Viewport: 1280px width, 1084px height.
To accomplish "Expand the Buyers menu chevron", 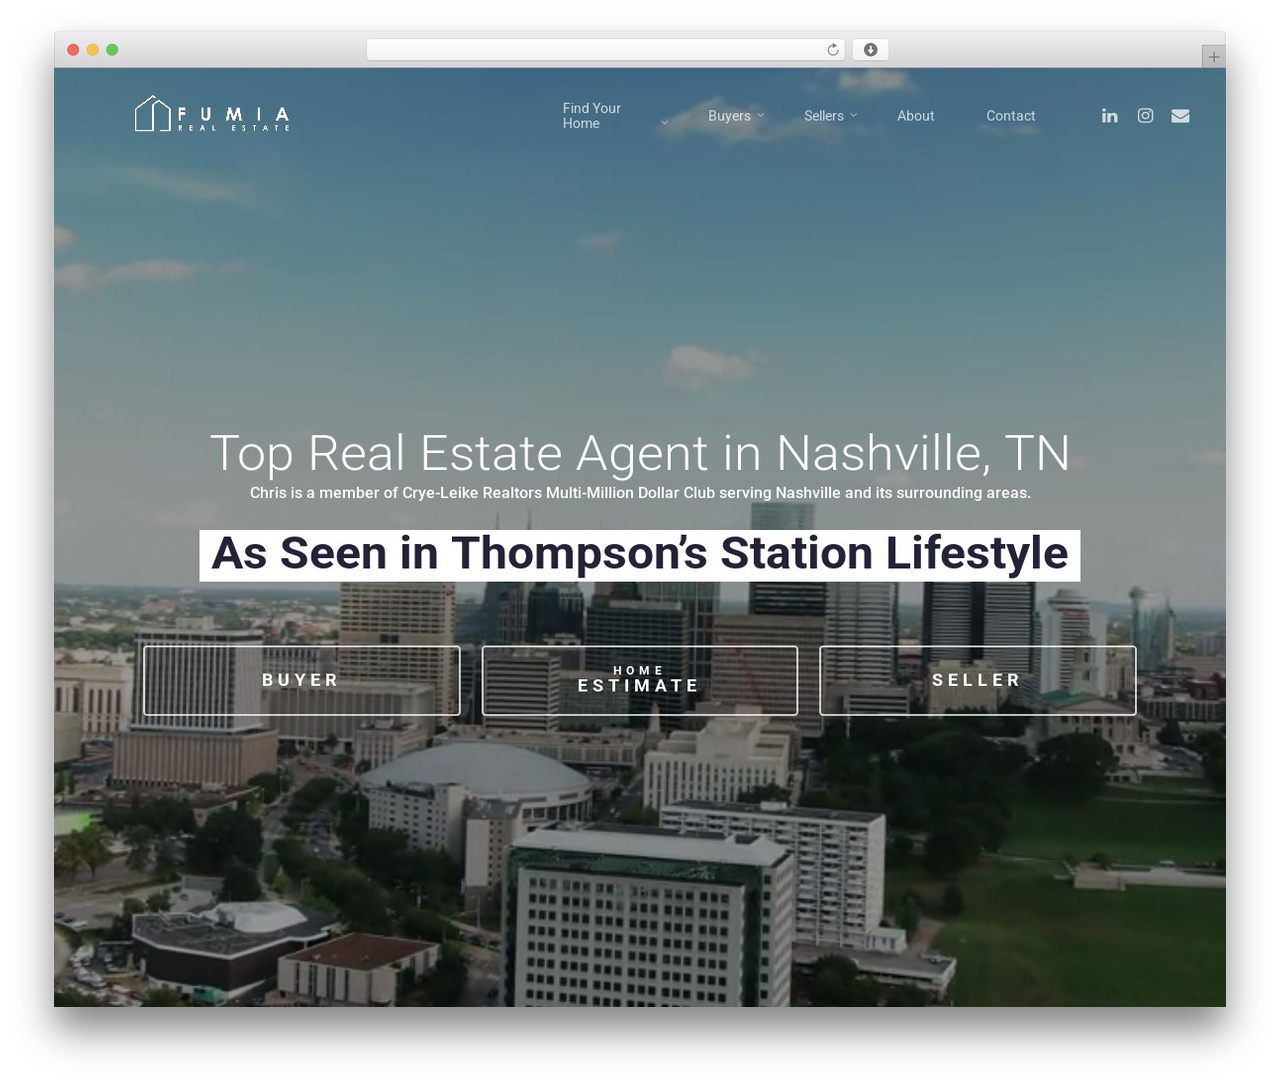I will [760, 116].
